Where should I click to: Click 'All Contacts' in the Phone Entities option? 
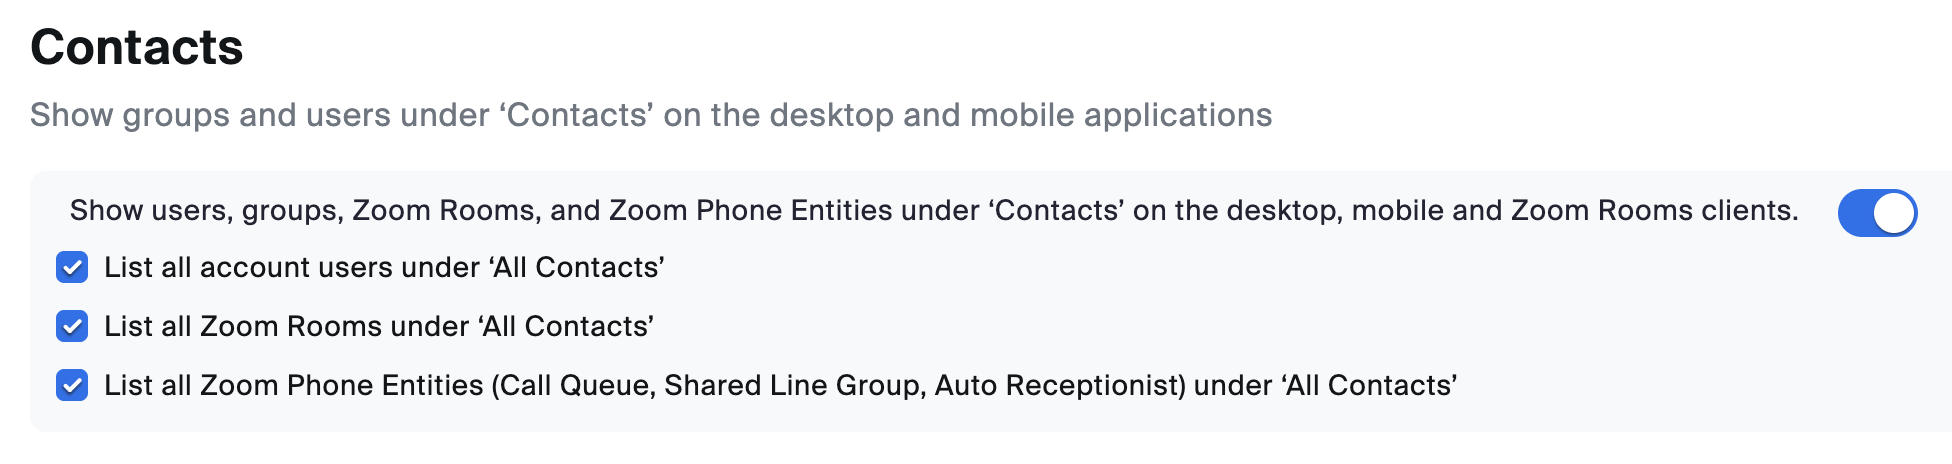click(1369, 386)
